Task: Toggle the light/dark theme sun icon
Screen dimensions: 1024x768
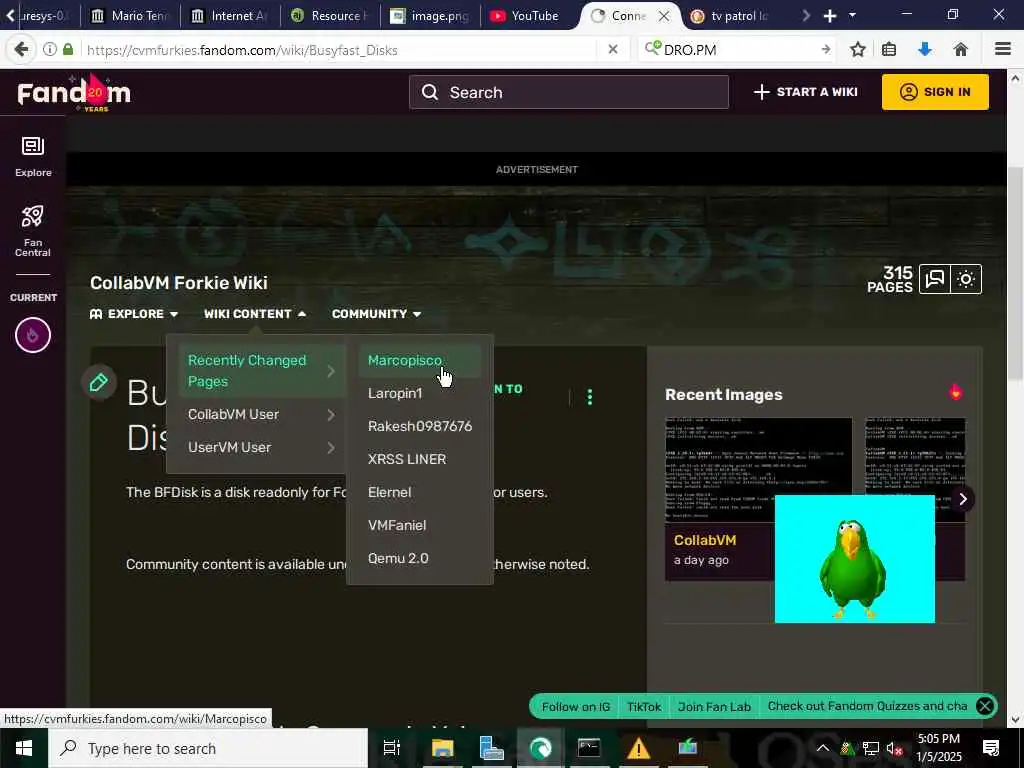Action: tap(966, 280)
